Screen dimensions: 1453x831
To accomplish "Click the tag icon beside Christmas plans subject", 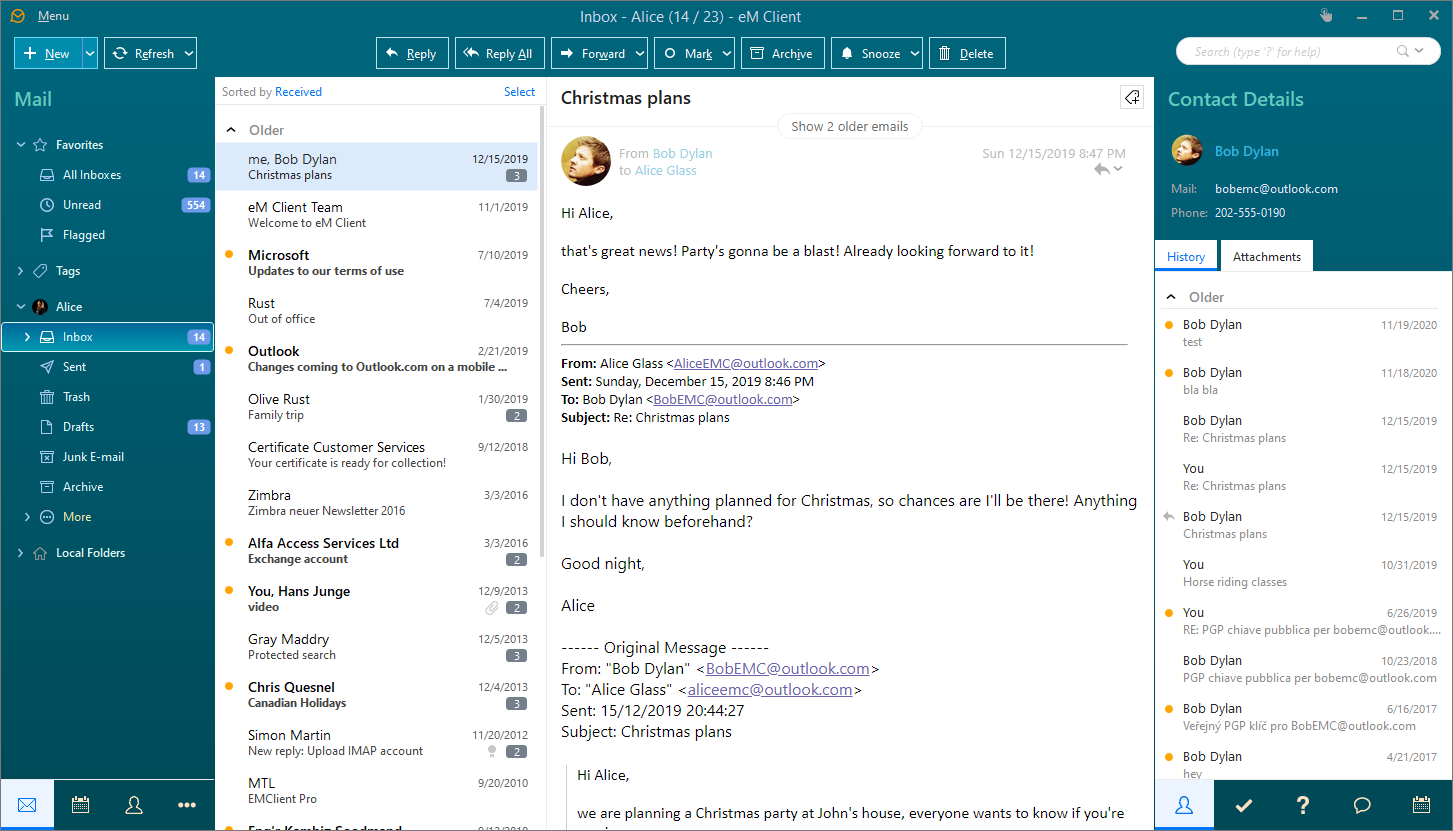I will point(1131,97).
